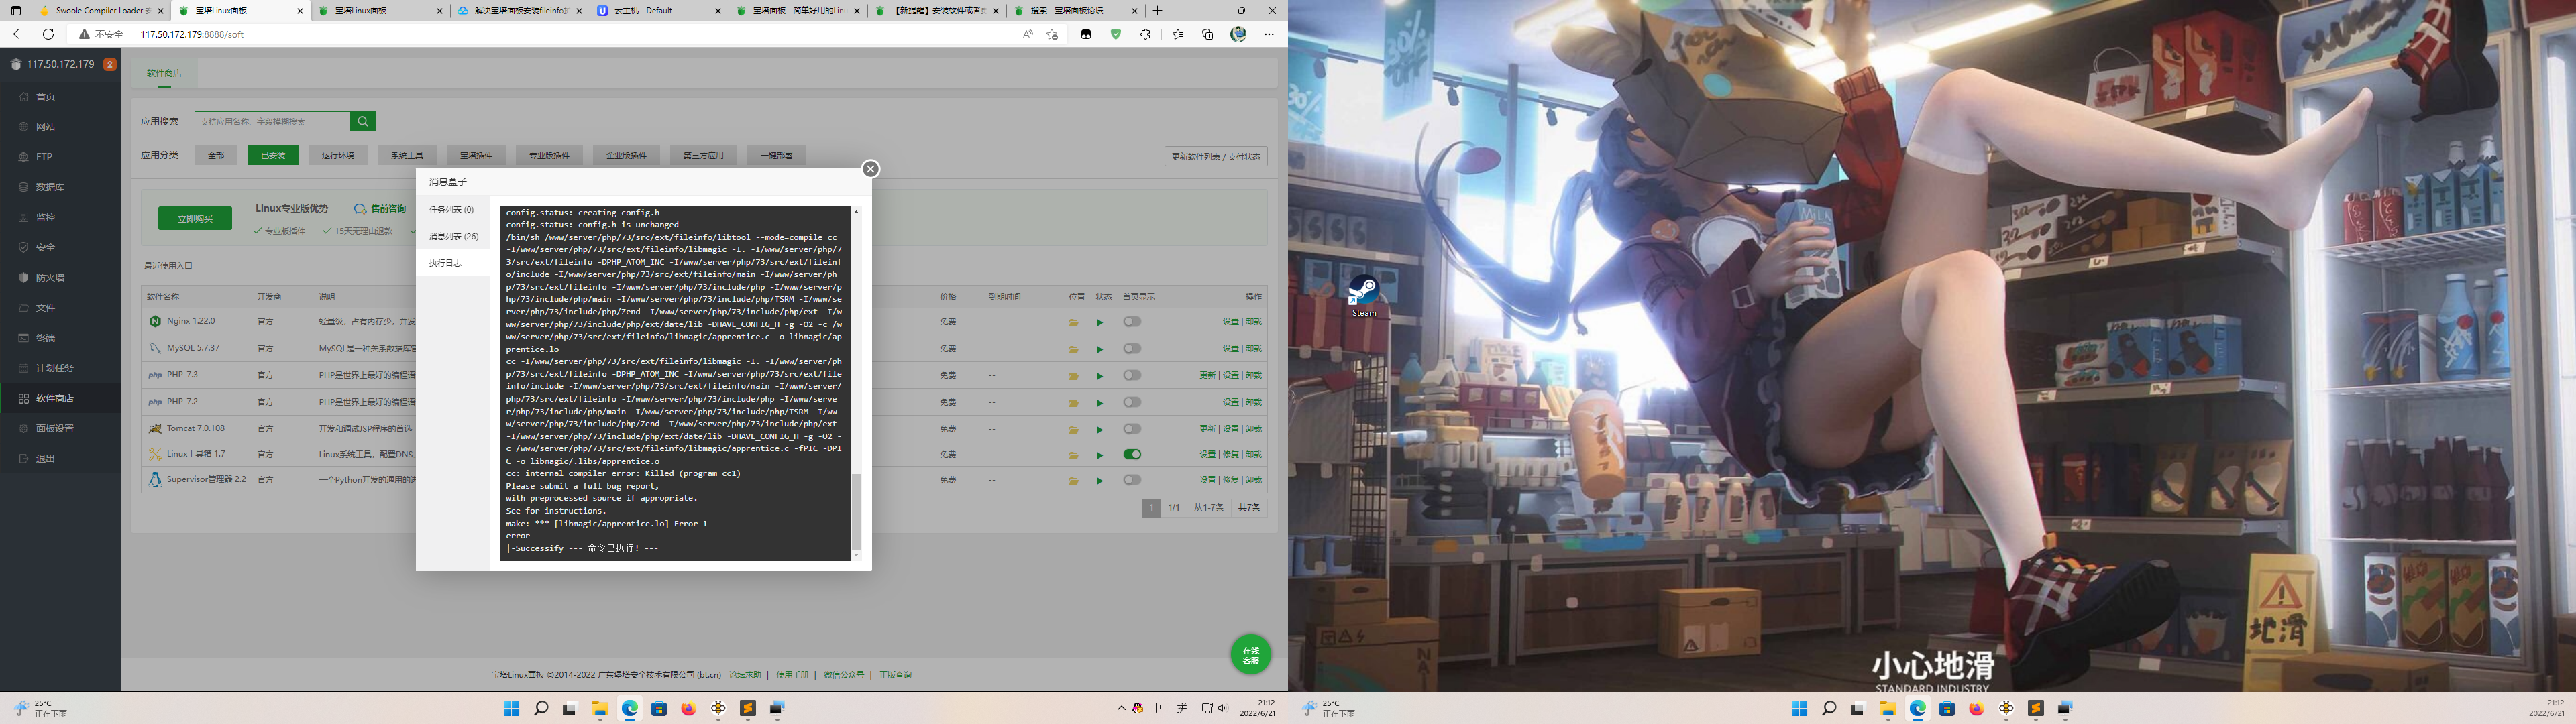The height and width of the screenshot is (724, 2576).
Task: Open 首页 in the left sidebar
Action: tap(60, 97)
